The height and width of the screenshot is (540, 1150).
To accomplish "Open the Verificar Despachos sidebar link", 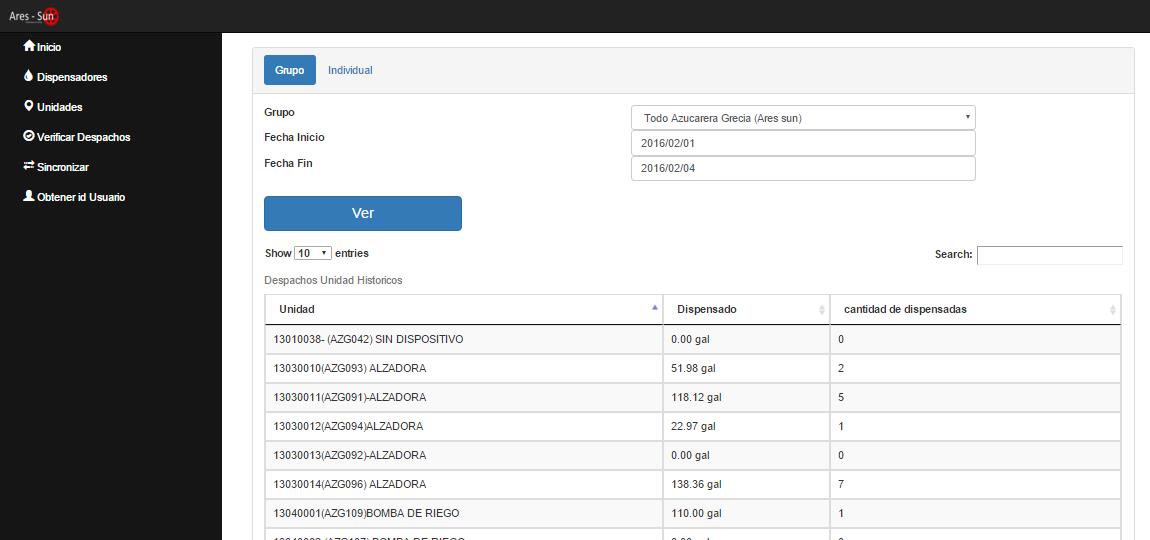I will (x=83, y=137).
